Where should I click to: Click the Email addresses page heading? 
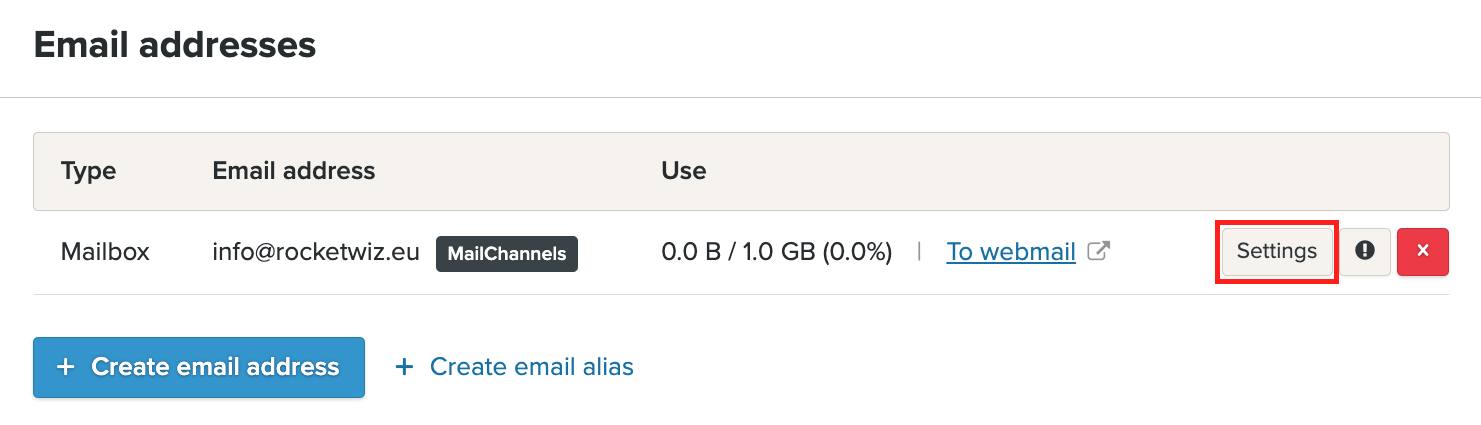coord(175,45)
